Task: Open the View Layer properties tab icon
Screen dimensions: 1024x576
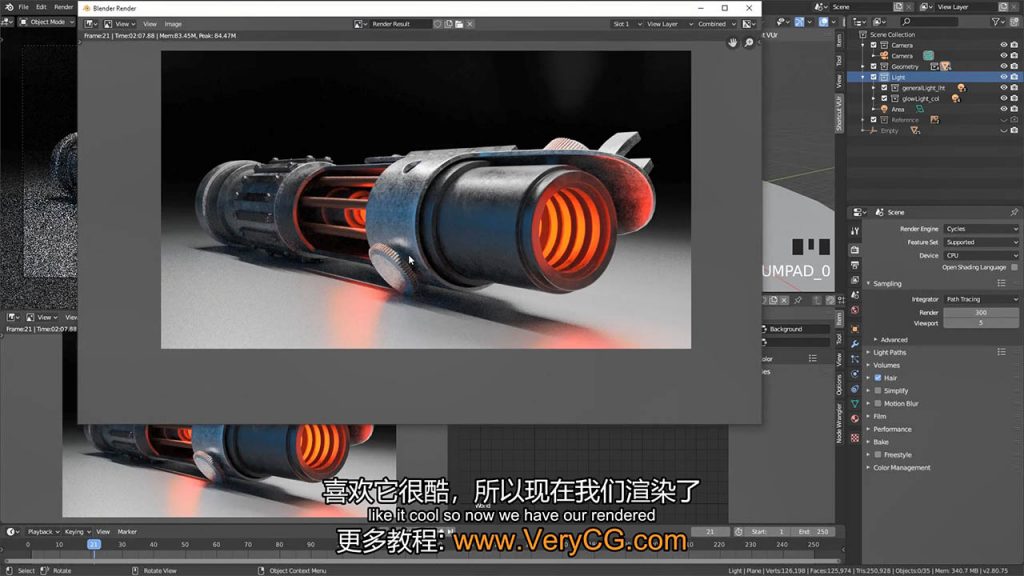Action: [855, 280]
